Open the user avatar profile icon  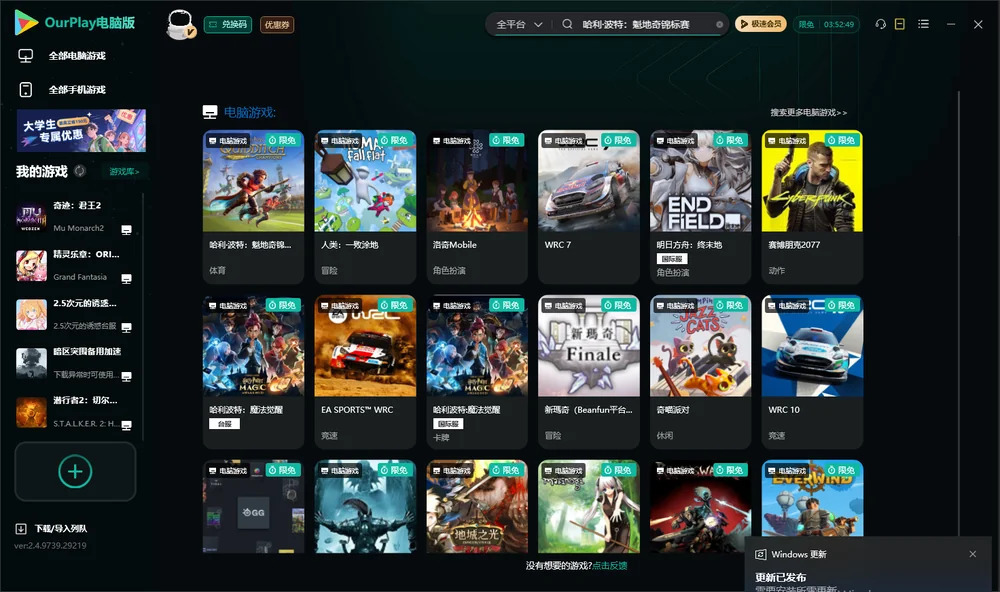[x=180, y=24]
